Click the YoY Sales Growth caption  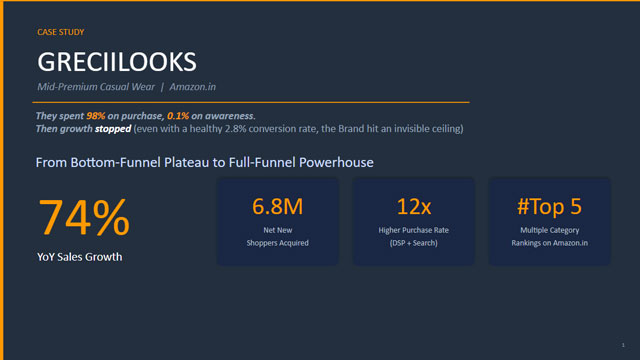click(x=80, y=257)
